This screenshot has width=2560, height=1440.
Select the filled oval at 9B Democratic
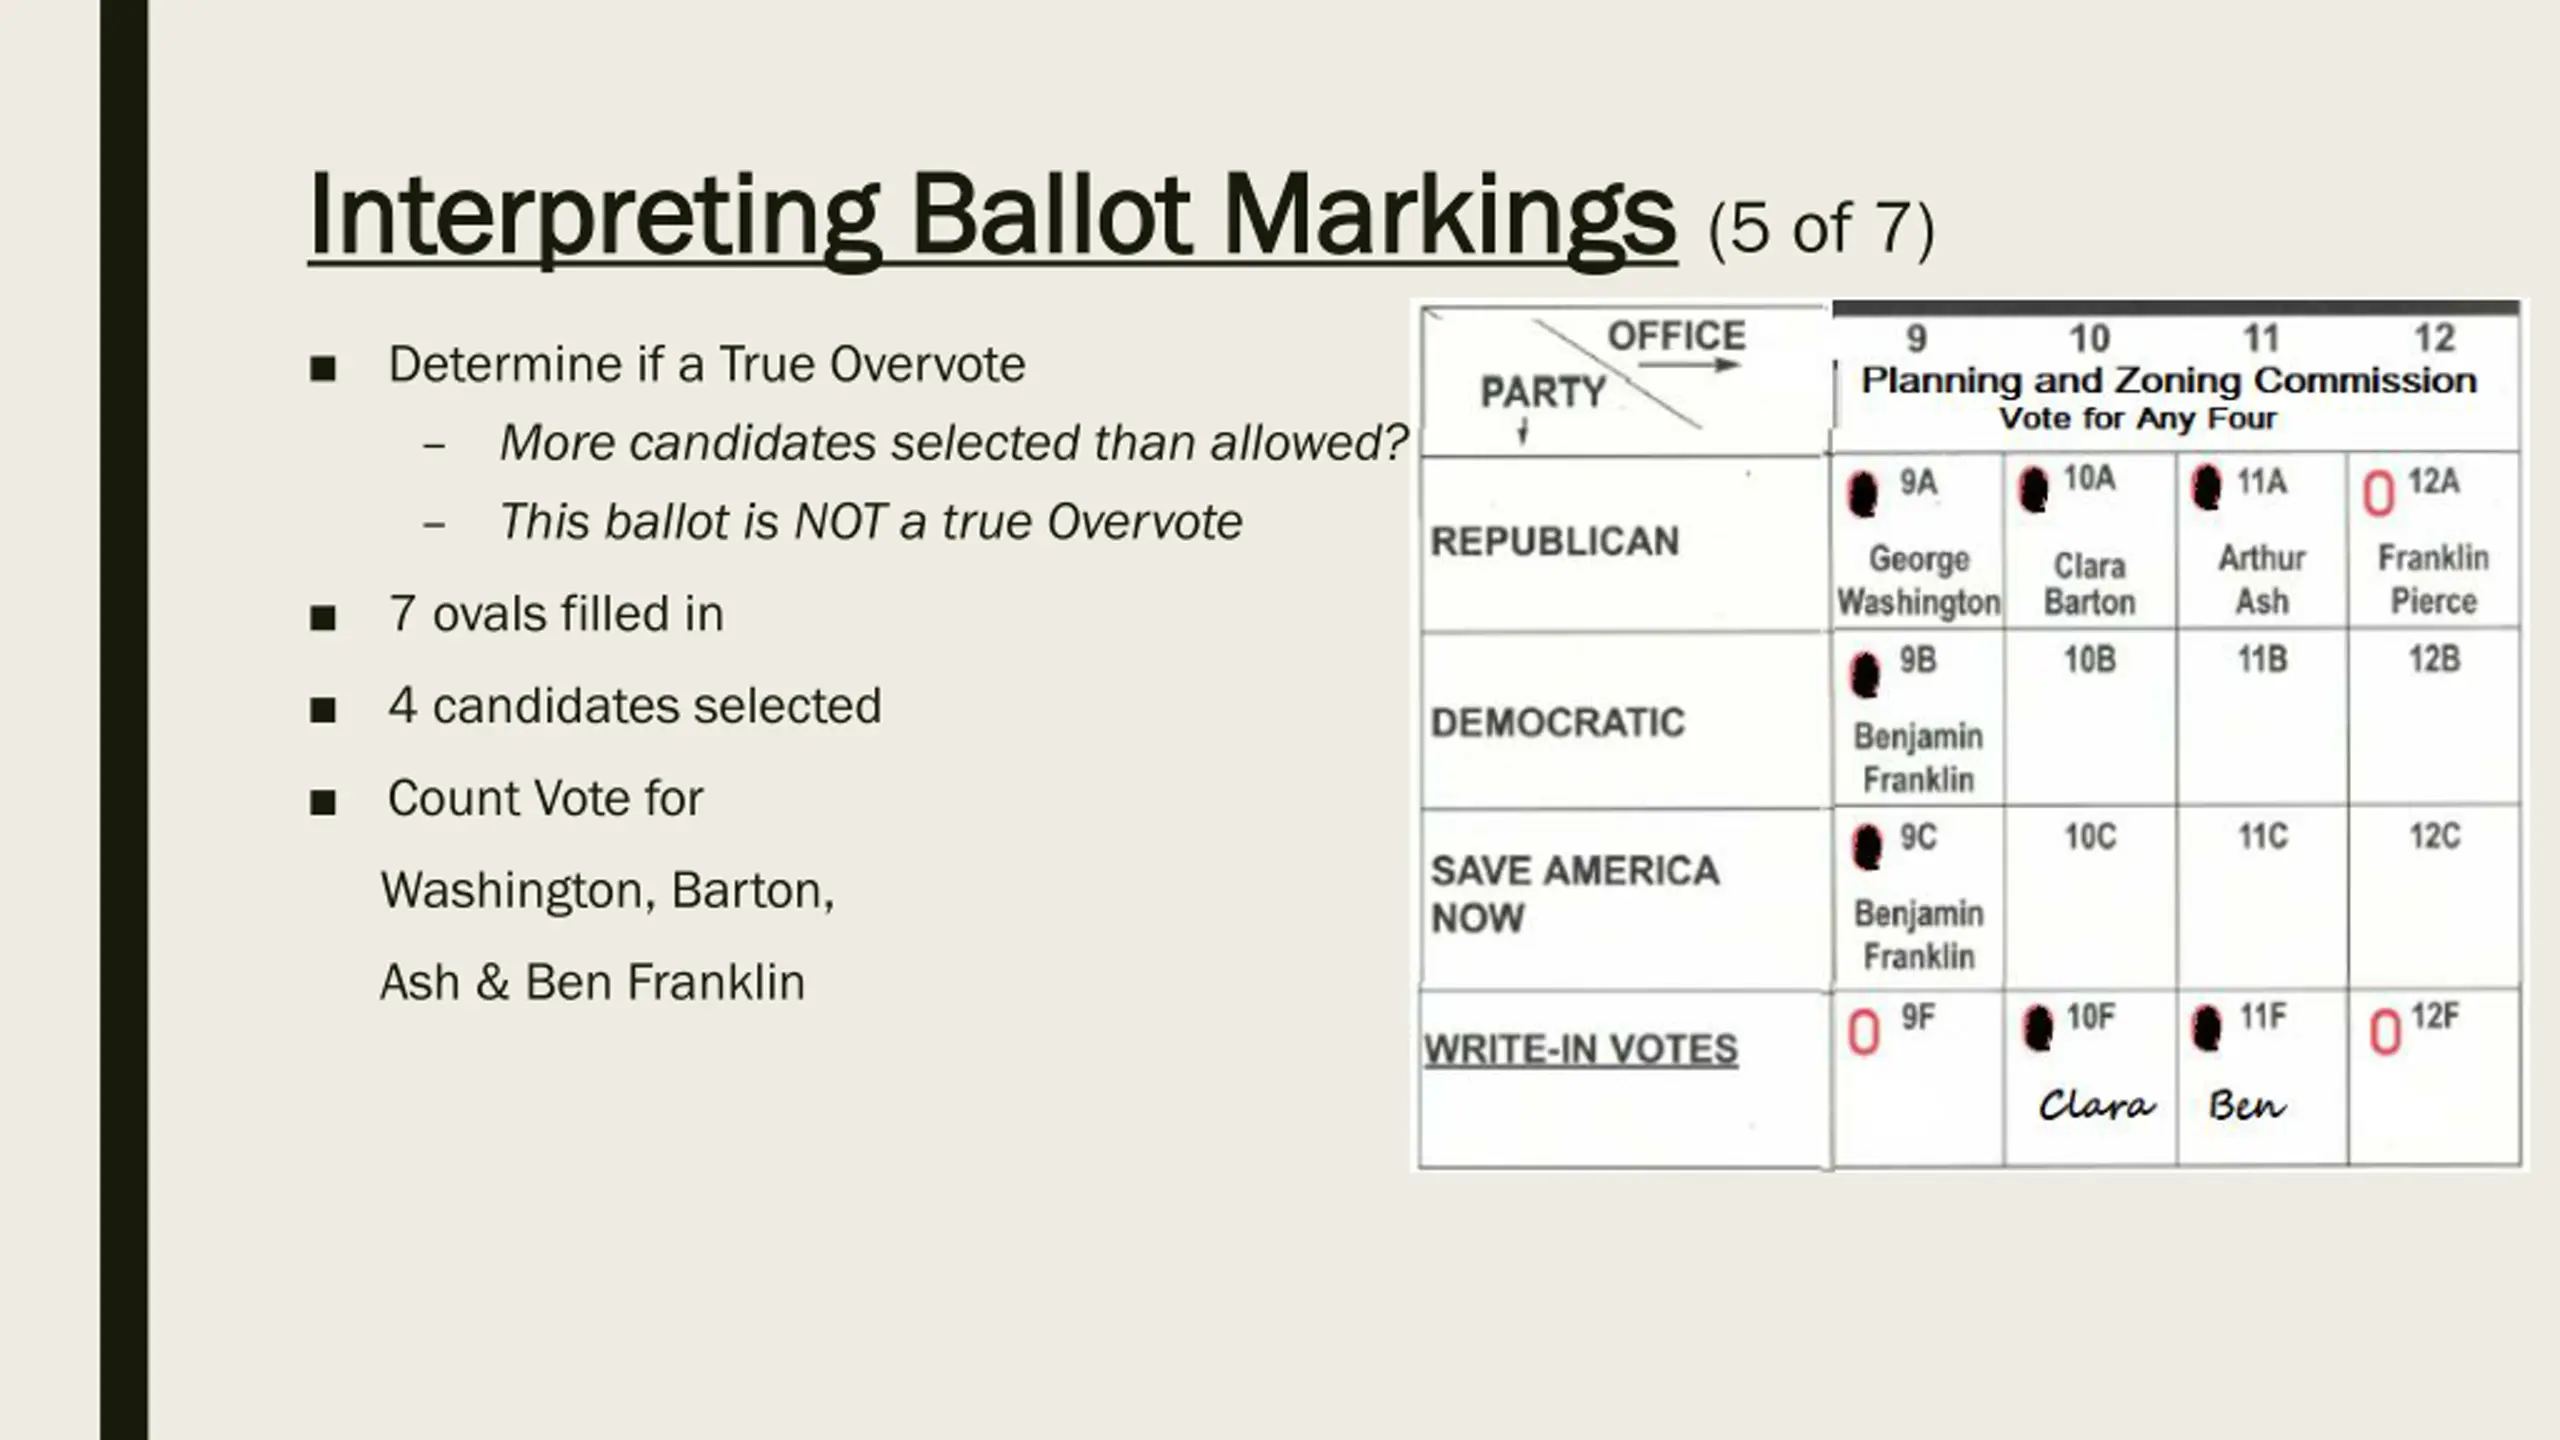(x=1864, y=675)
